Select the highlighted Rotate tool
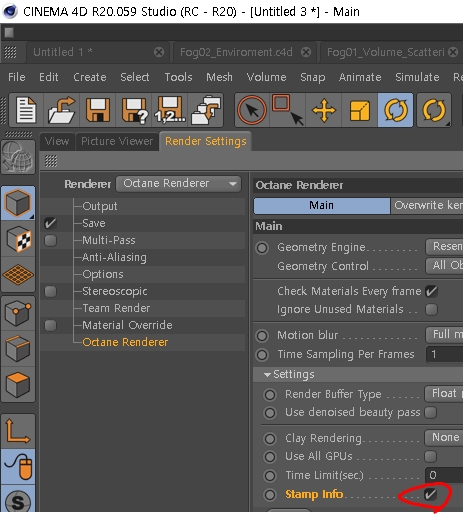The height and width of the screenshot is (514, 463). (395, 110)
